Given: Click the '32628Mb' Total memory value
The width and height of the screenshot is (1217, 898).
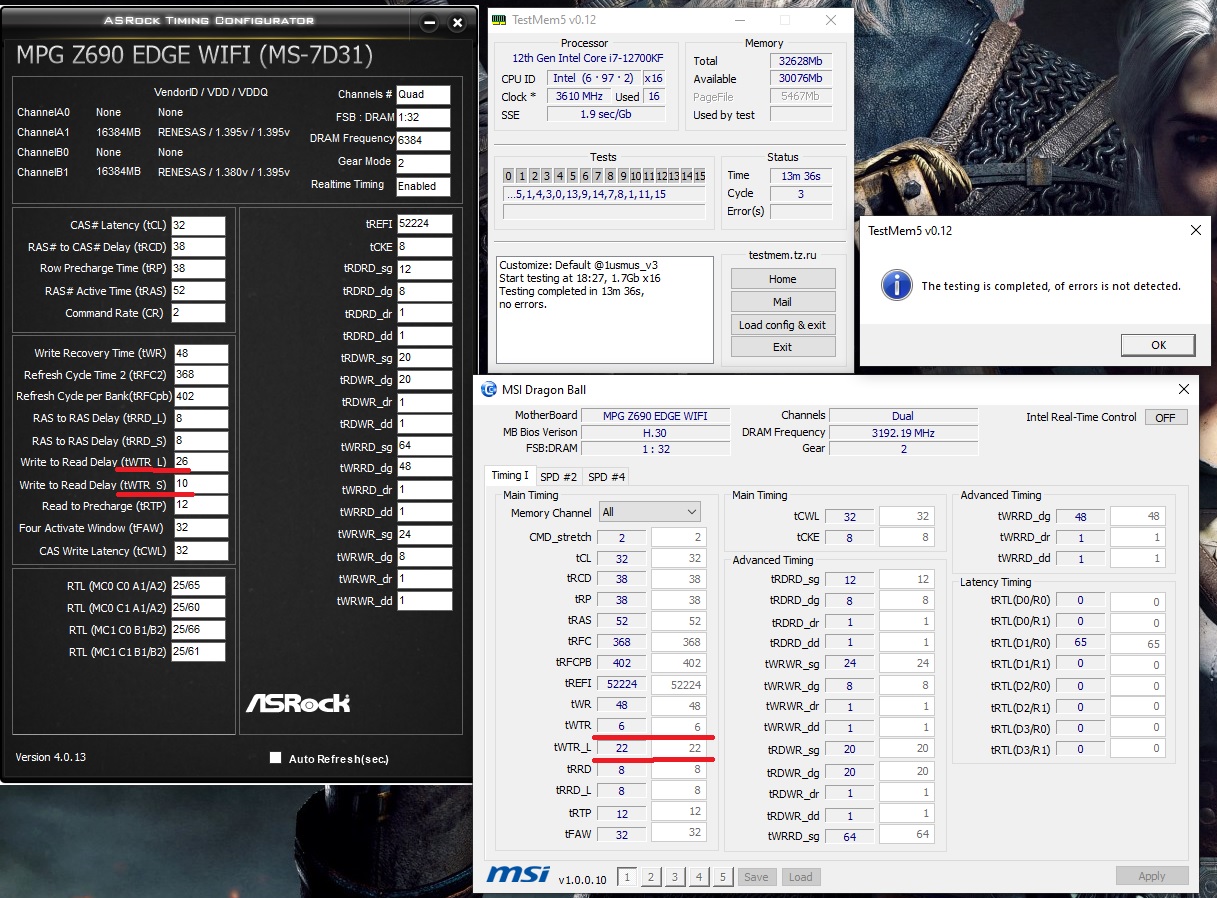Looking at the screenshot, I should pos(801,61).
